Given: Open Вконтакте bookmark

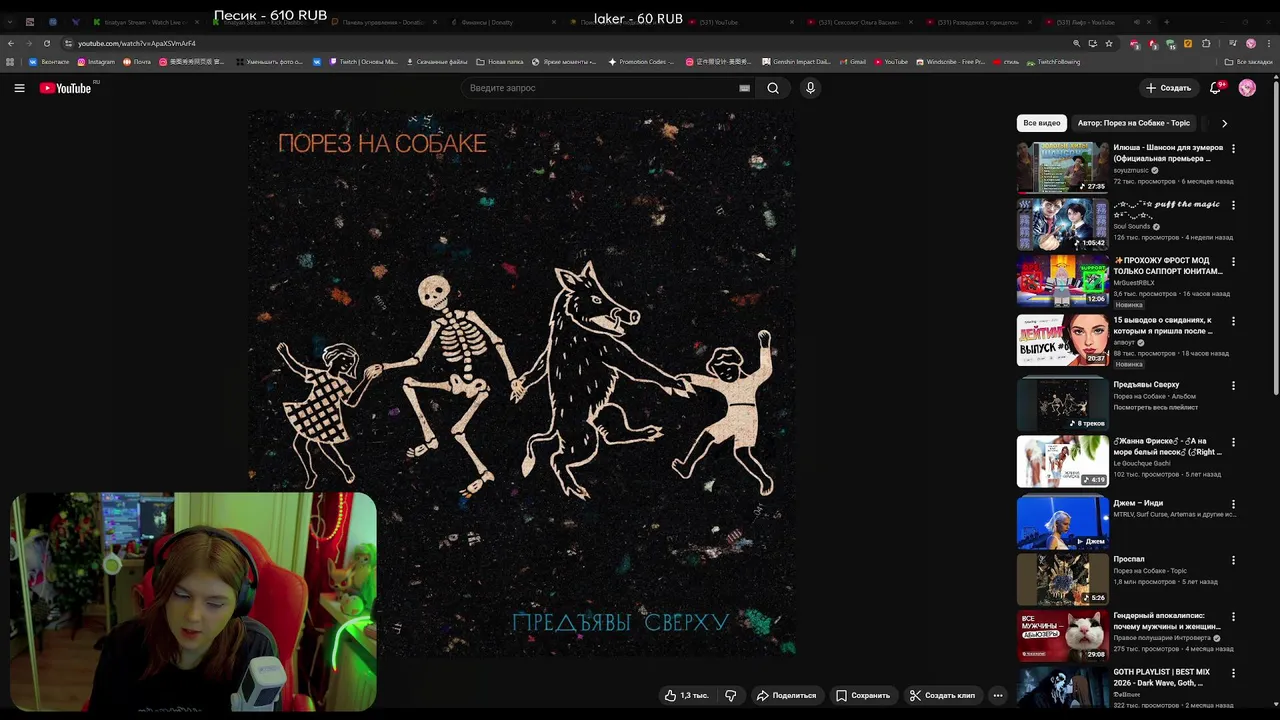Looking at the screenshot, I should [49, 62].
